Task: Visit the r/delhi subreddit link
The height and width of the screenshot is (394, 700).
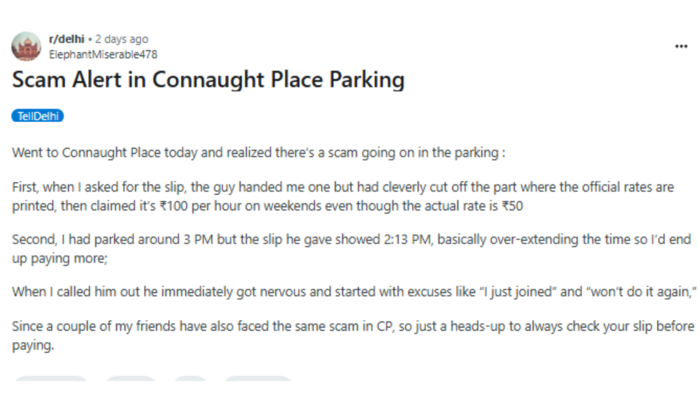Action: click(67, 39)
